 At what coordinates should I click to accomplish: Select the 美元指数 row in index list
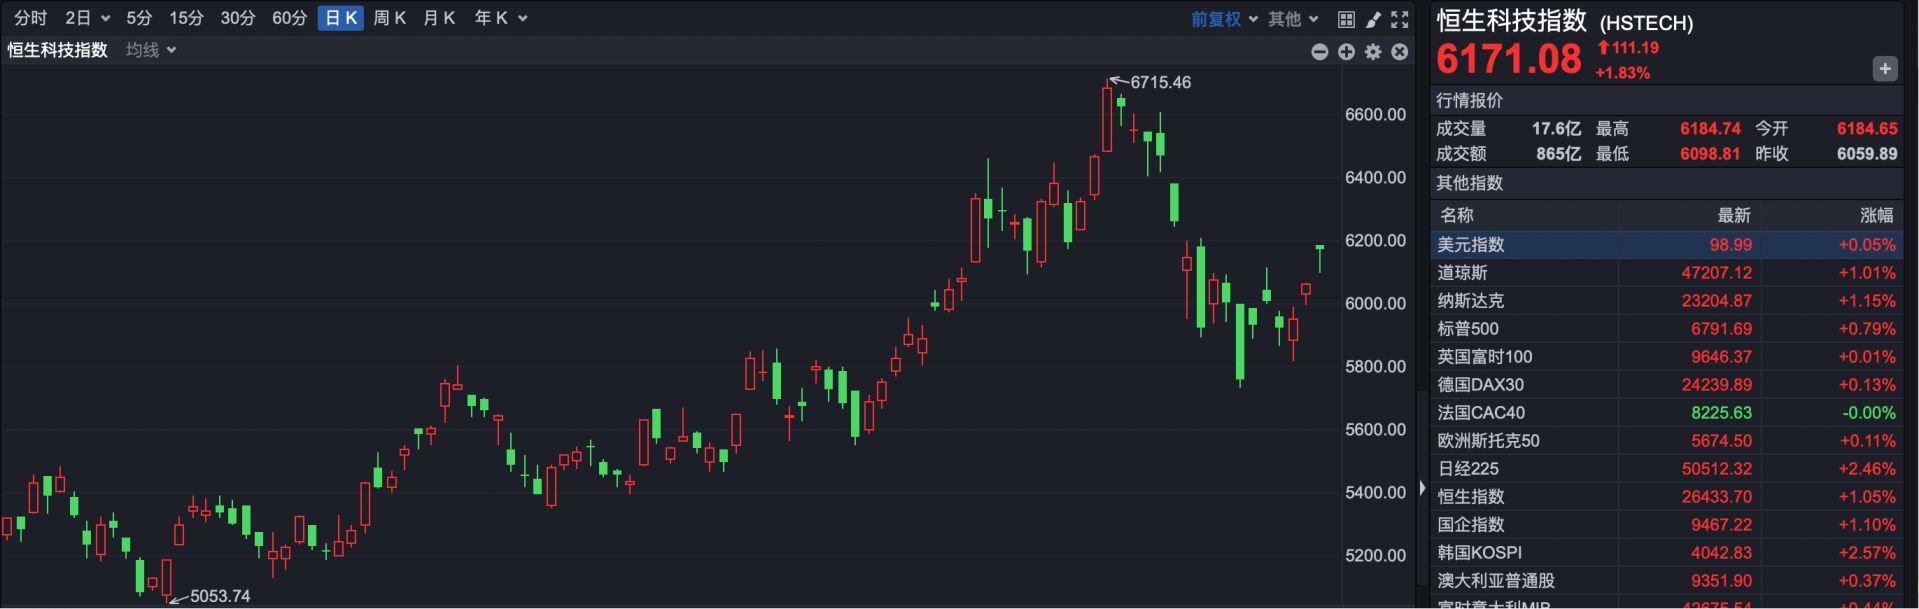pyautogui.click(x=1470, y=245)
